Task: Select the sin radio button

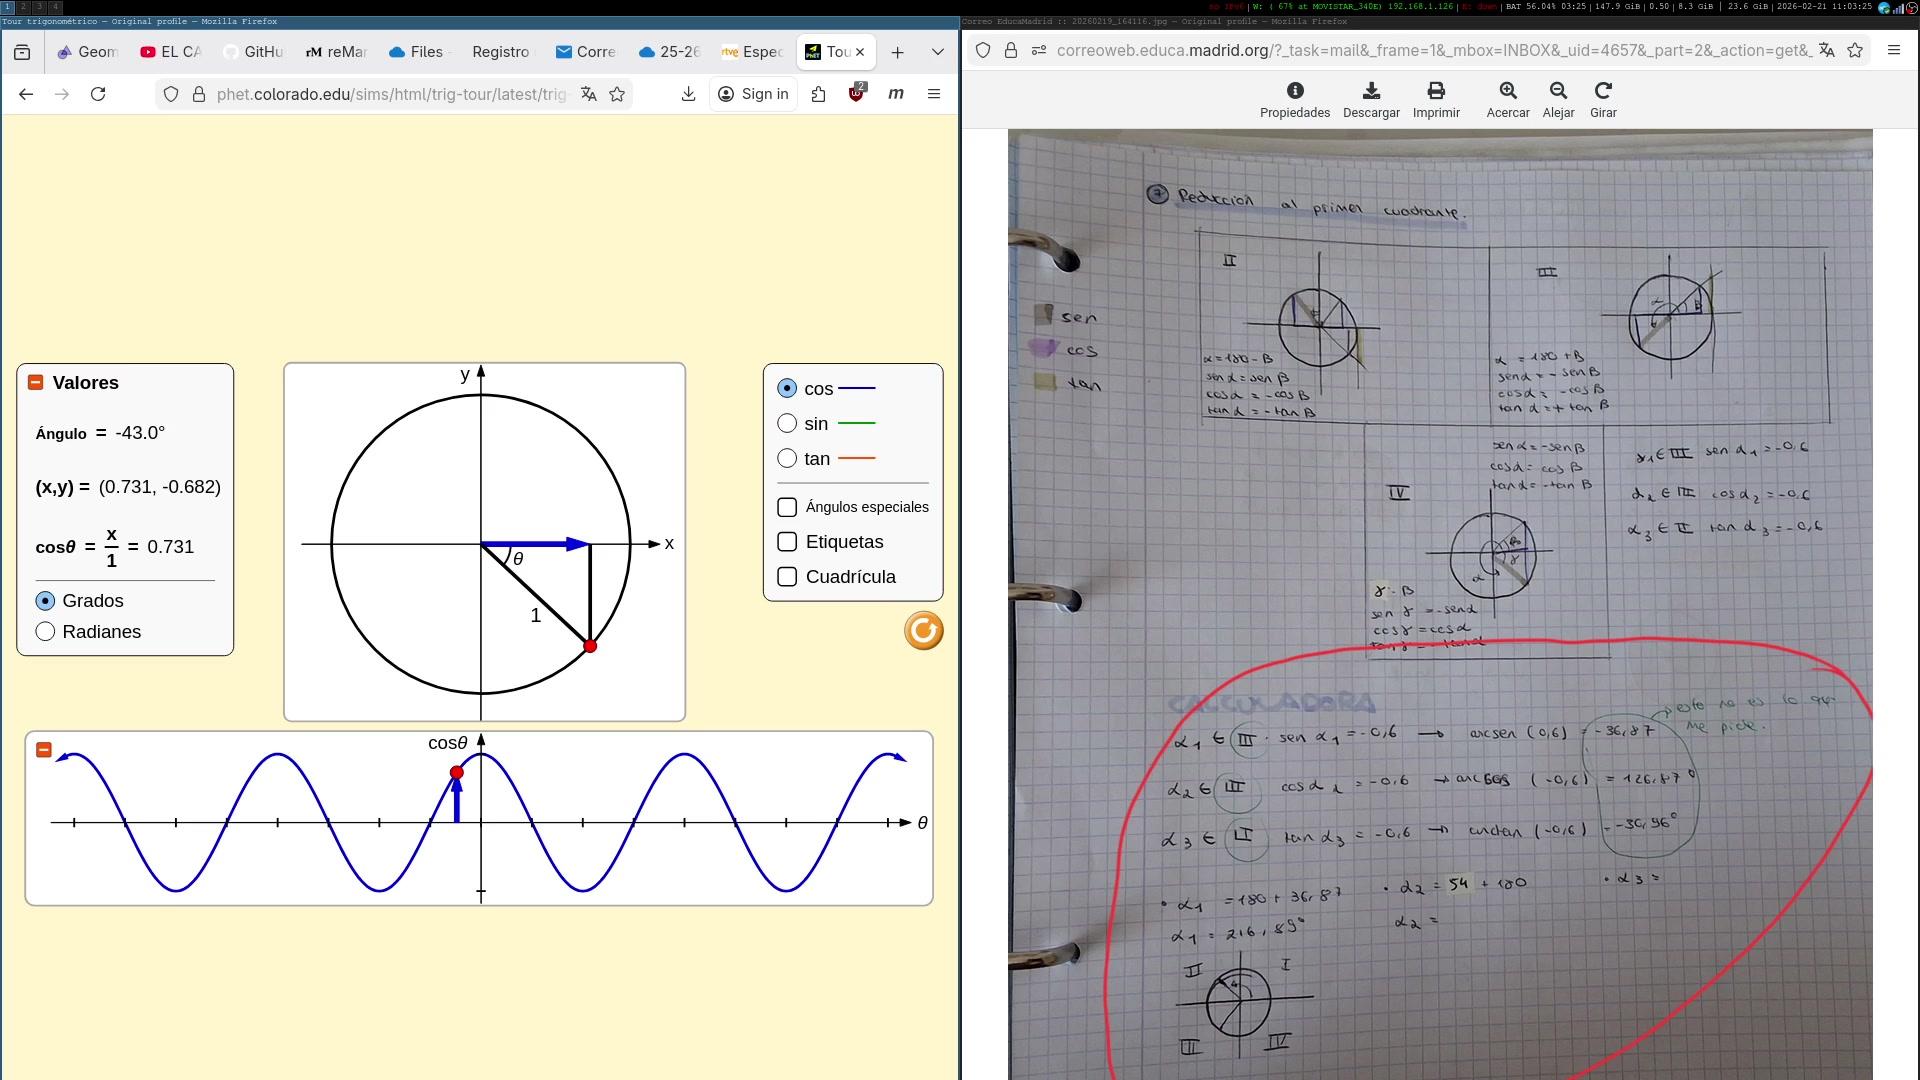Action: (787, 424)
